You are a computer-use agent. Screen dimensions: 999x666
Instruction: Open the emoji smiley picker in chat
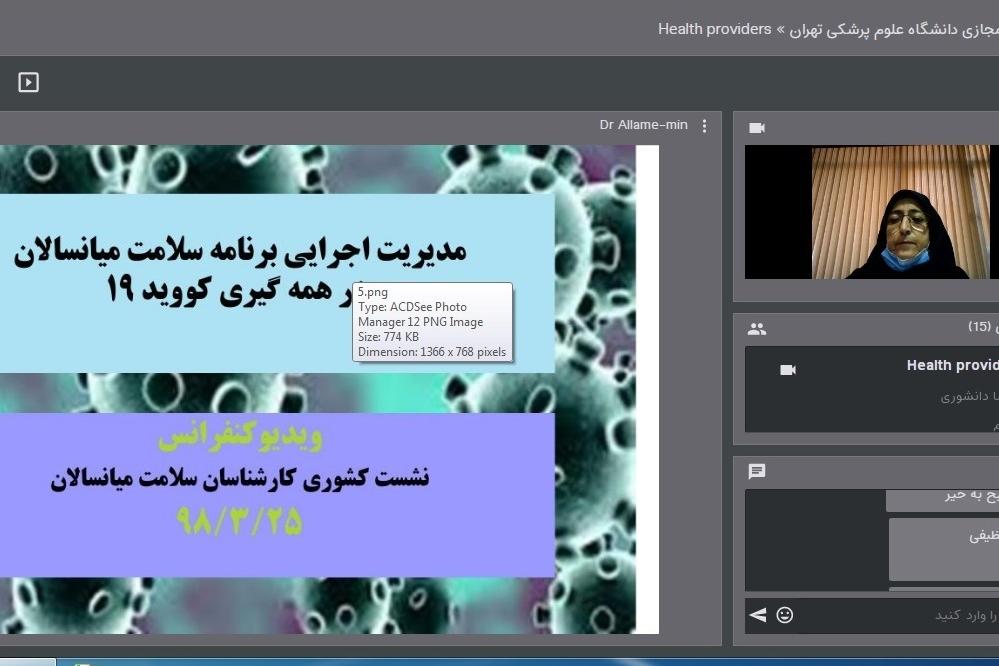(785, 615)
